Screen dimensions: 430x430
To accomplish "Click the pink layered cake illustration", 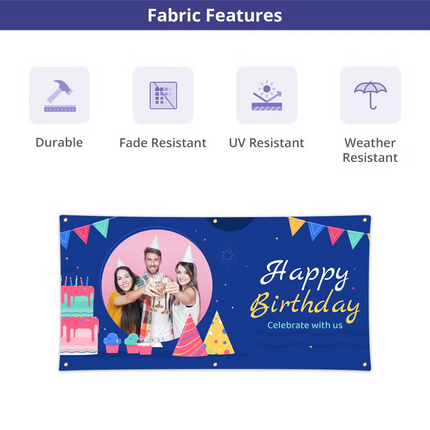I will (x=79, y=315).
